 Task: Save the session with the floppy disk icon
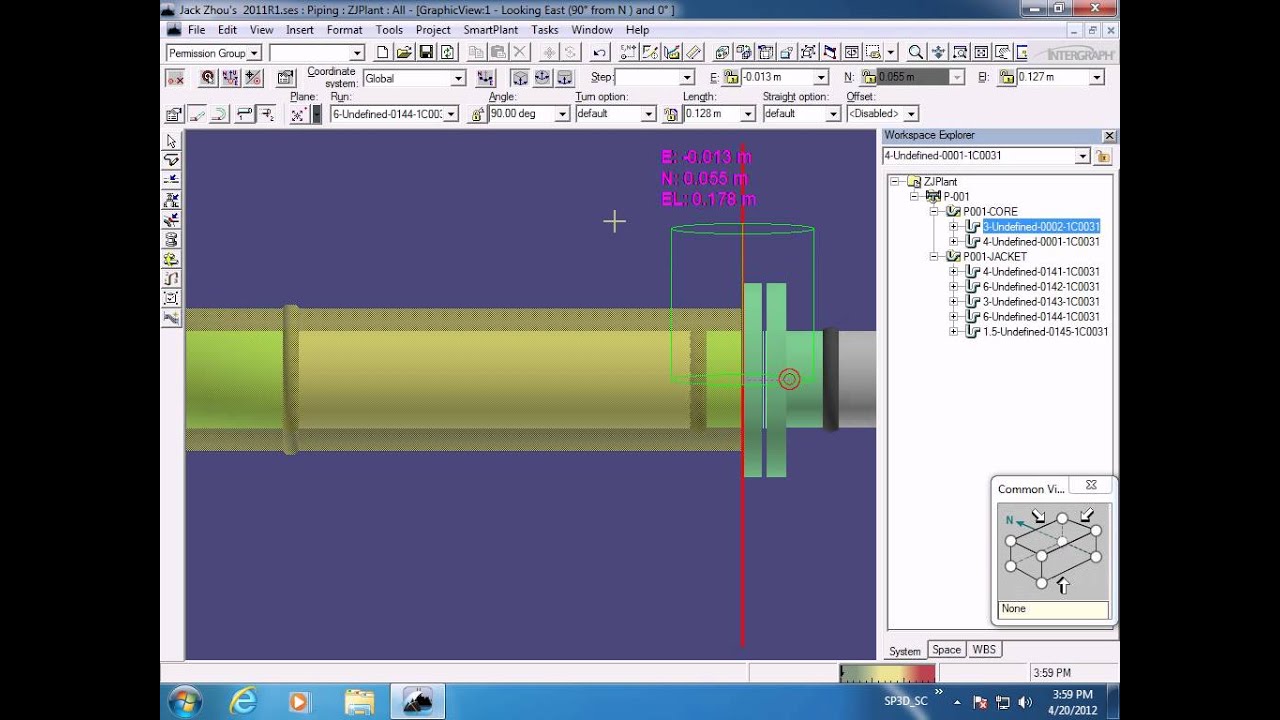pos(426,53)
